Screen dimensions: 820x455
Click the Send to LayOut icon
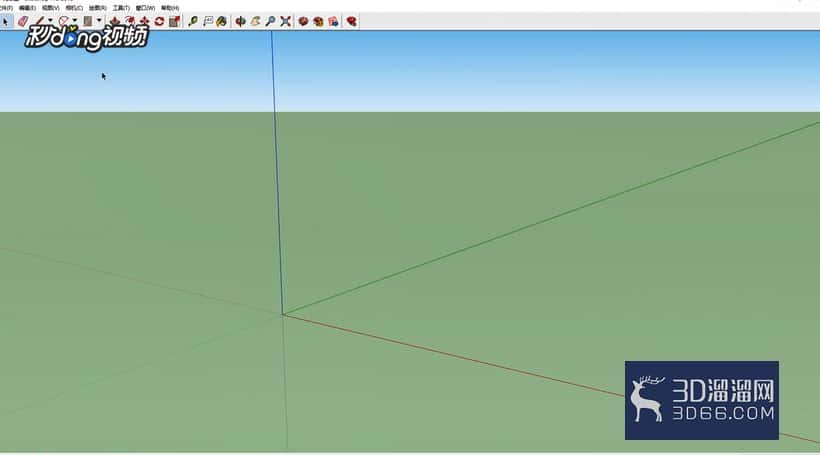(333, 21)
